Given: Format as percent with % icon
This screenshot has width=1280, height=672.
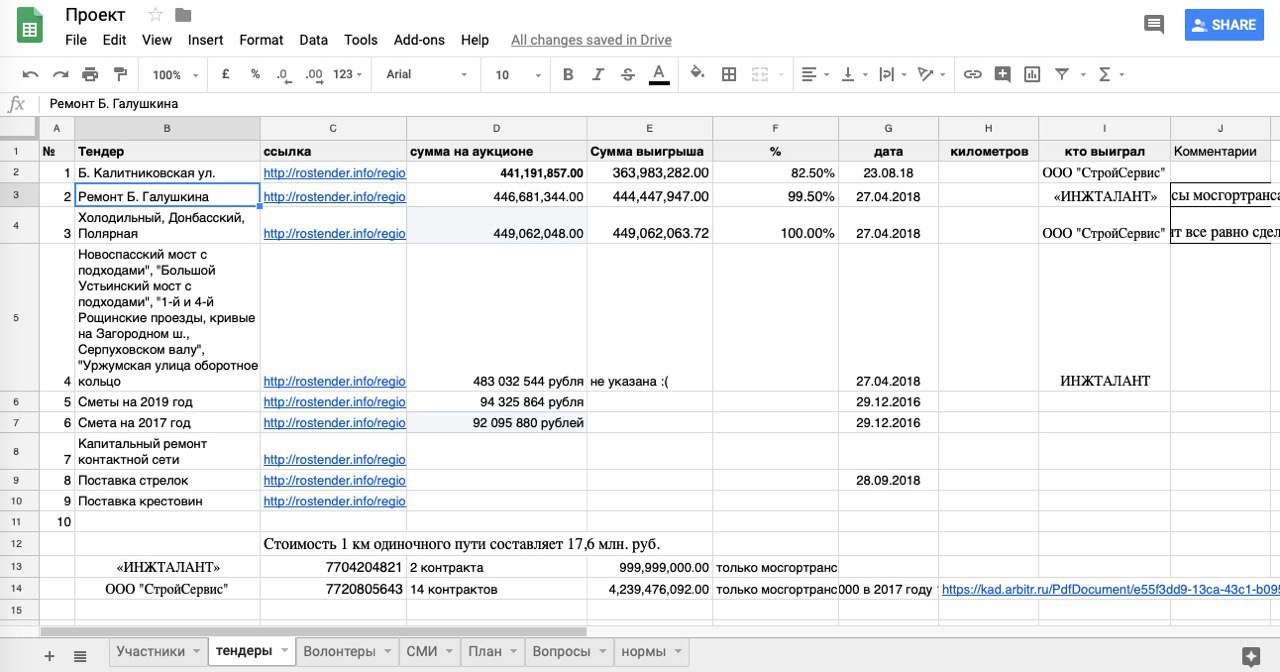Looking at the screenshot, I should 255,74.
